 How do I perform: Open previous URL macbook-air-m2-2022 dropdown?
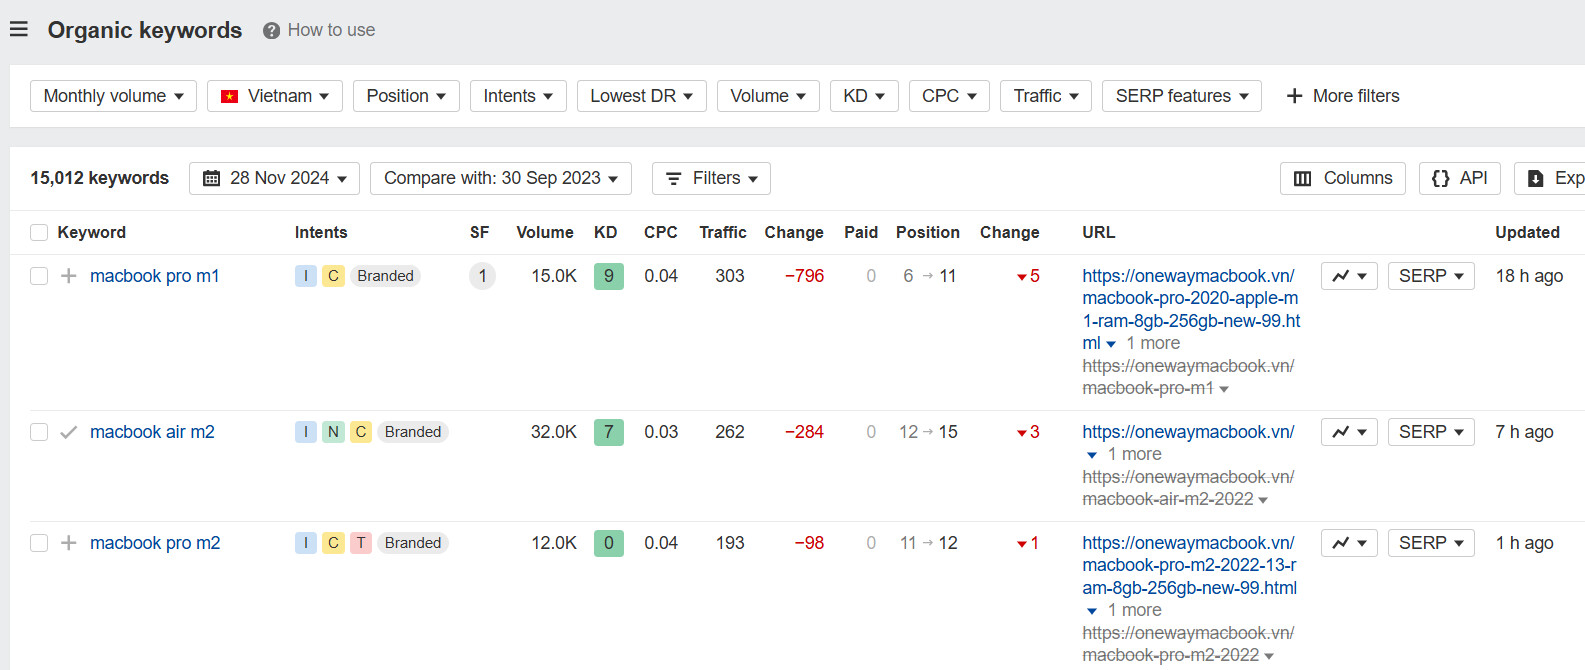click(1263, 500)
